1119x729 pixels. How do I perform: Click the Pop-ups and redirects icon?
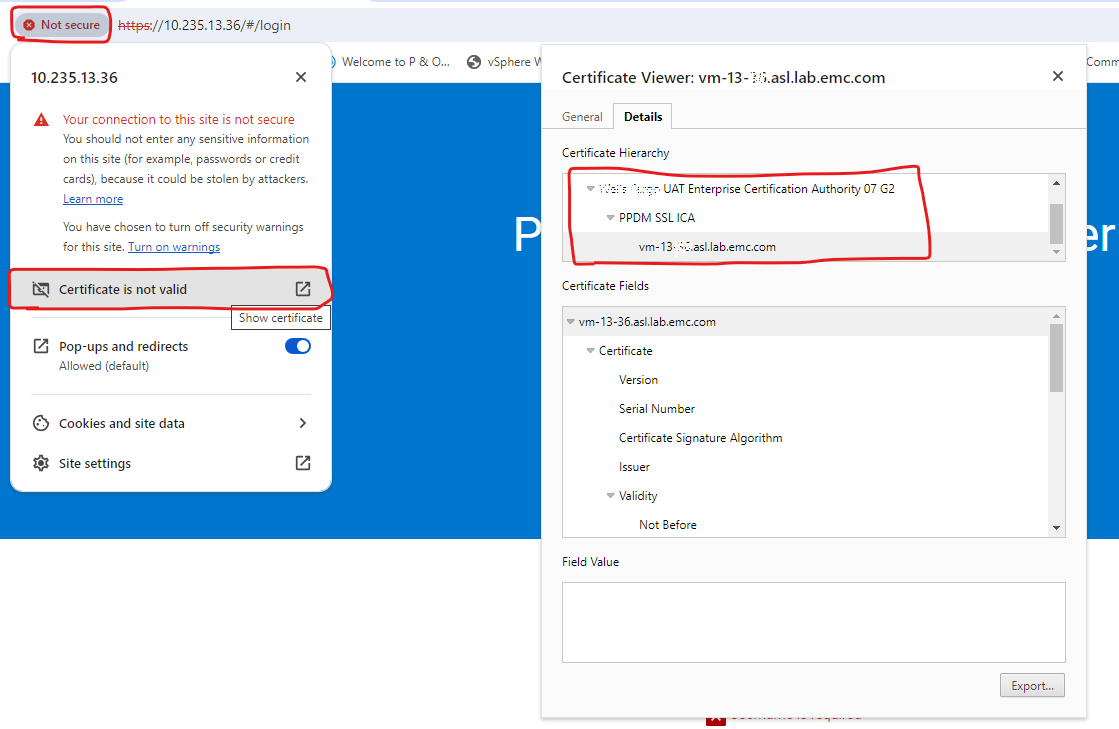[41, 346]
